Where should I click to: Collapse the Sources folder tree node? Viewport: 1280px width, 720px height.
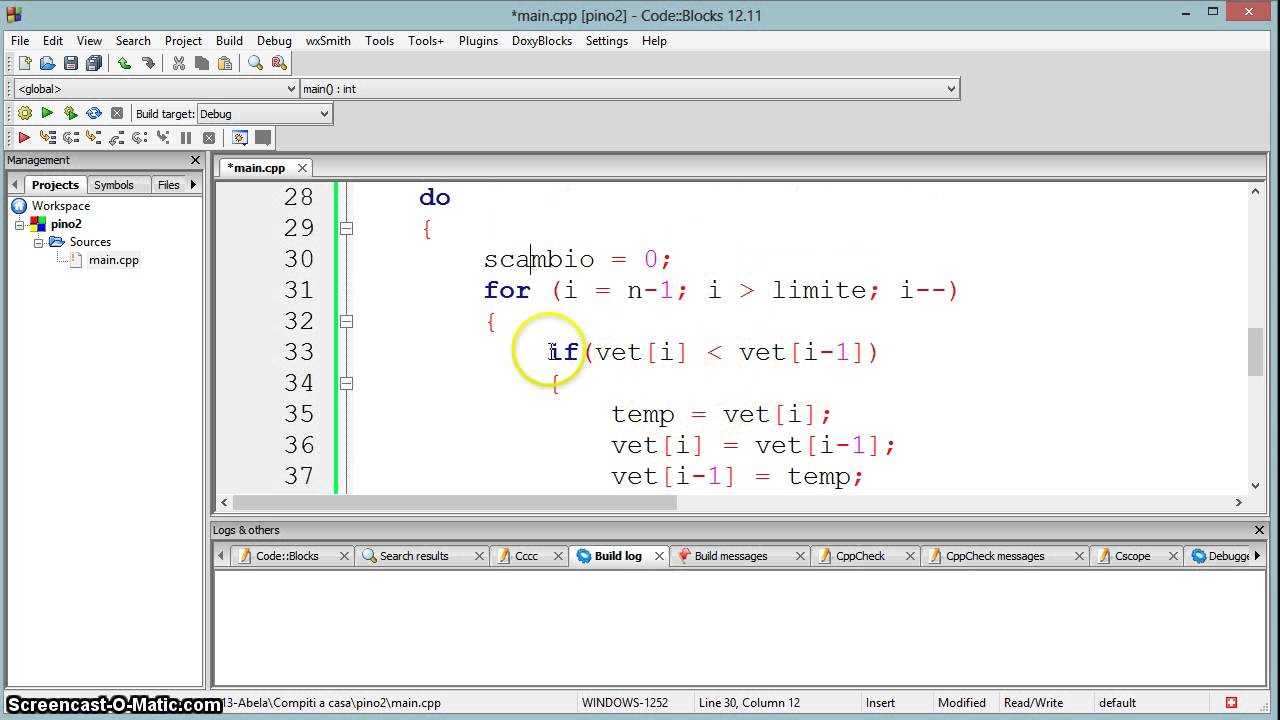click(x=39, y=242)
